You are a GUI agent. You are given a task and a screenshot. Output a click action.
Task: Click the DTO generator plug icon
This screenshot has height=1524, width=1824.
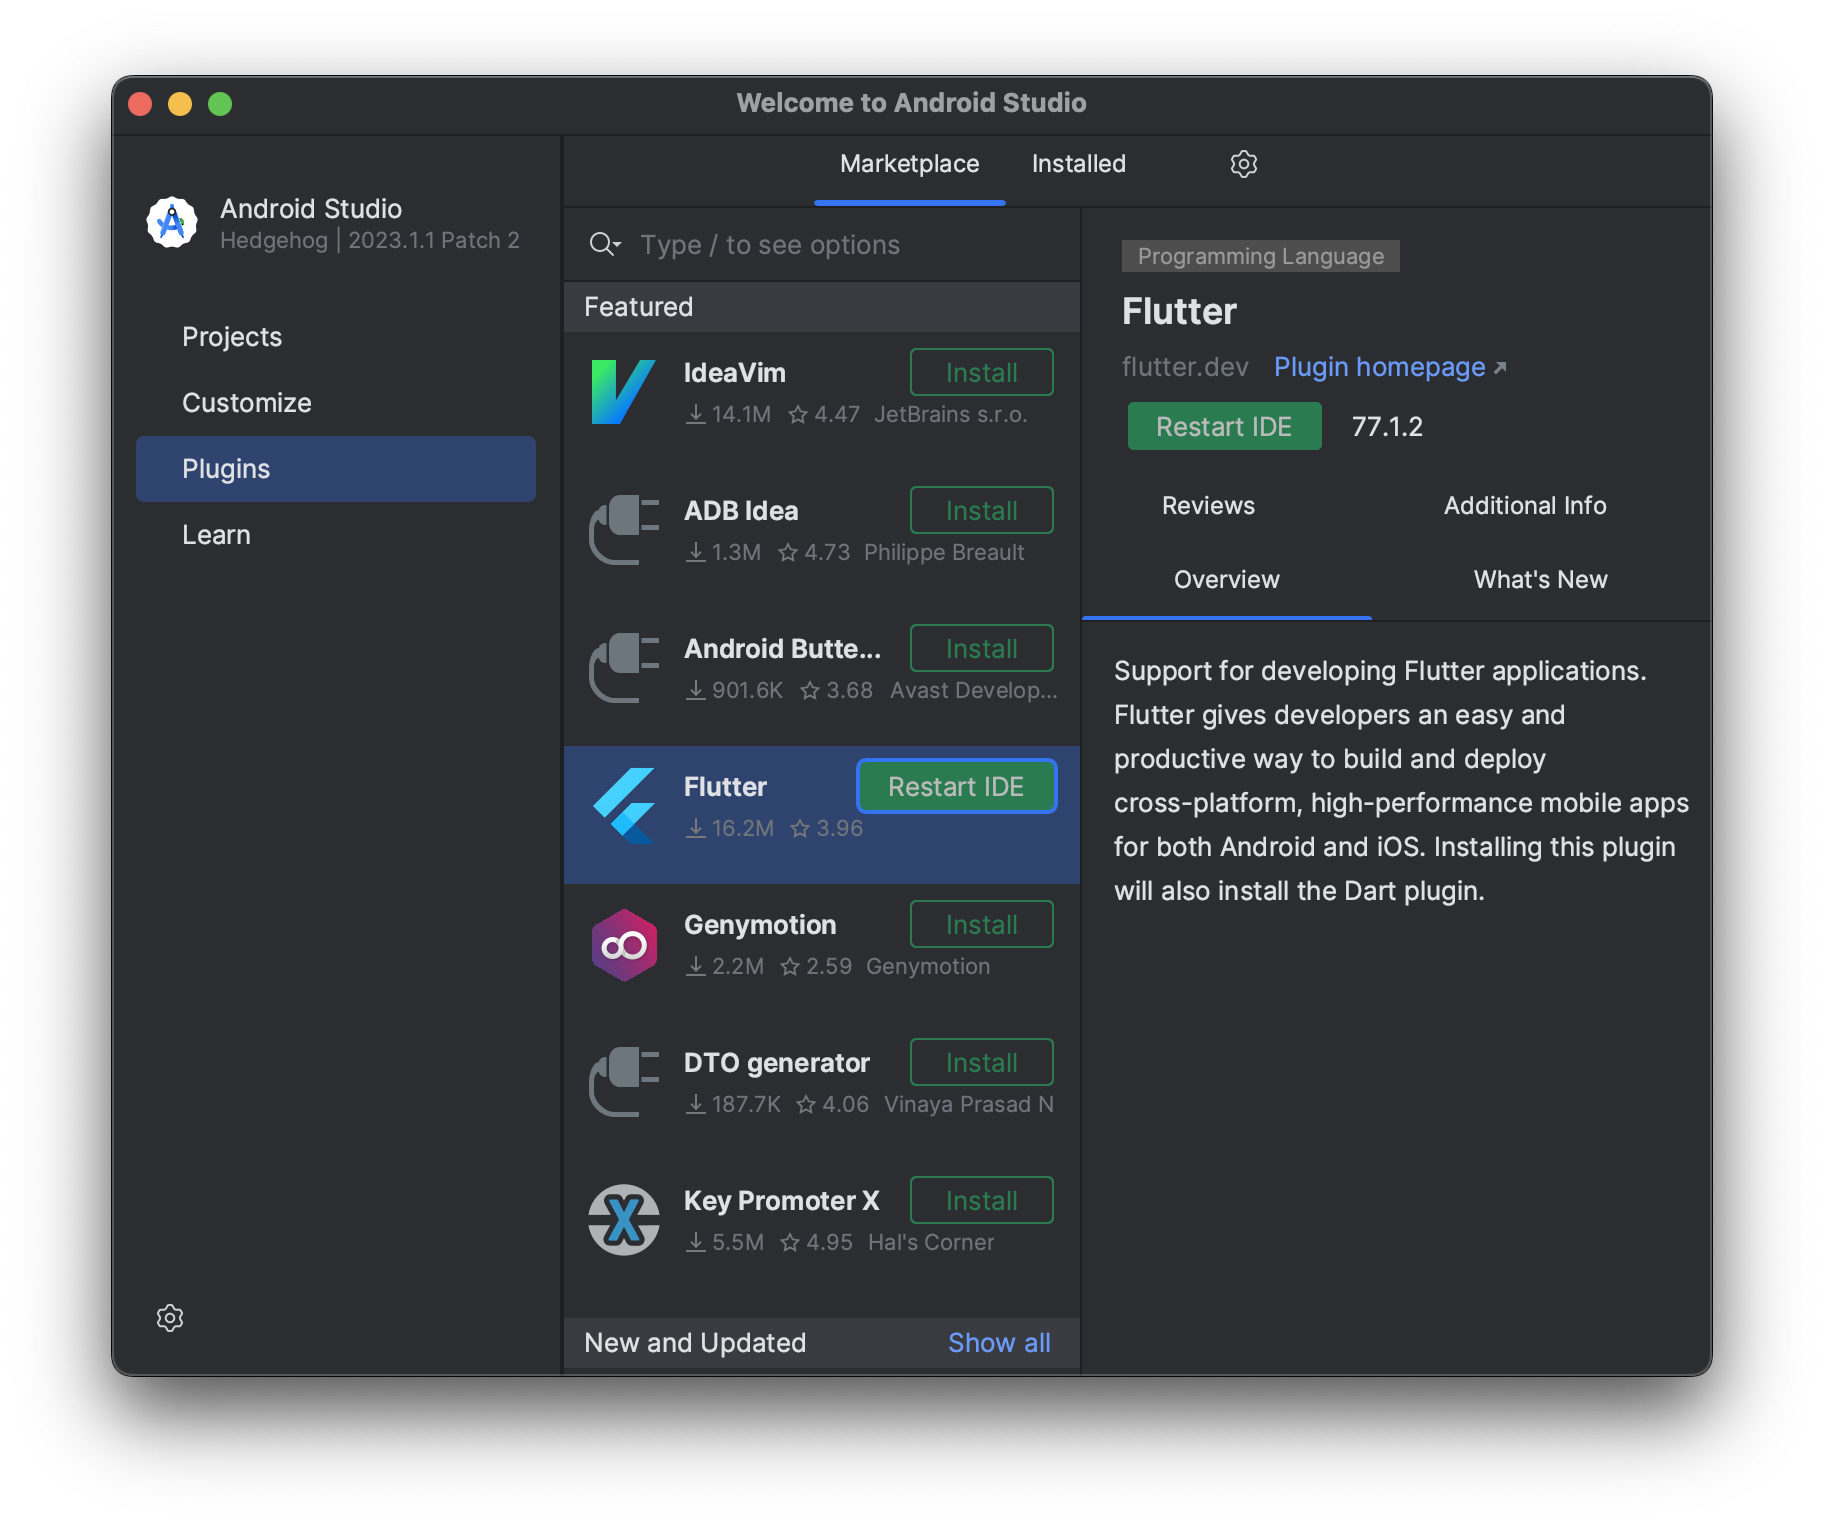[x=623, y=1082]
